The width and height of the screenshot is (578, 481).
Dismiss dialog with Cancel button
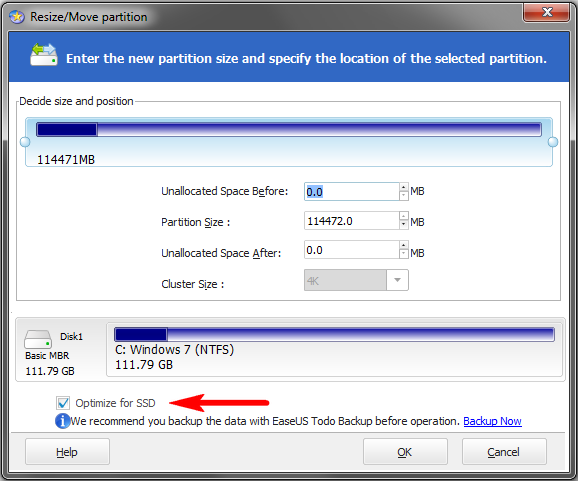click(504, 452)
